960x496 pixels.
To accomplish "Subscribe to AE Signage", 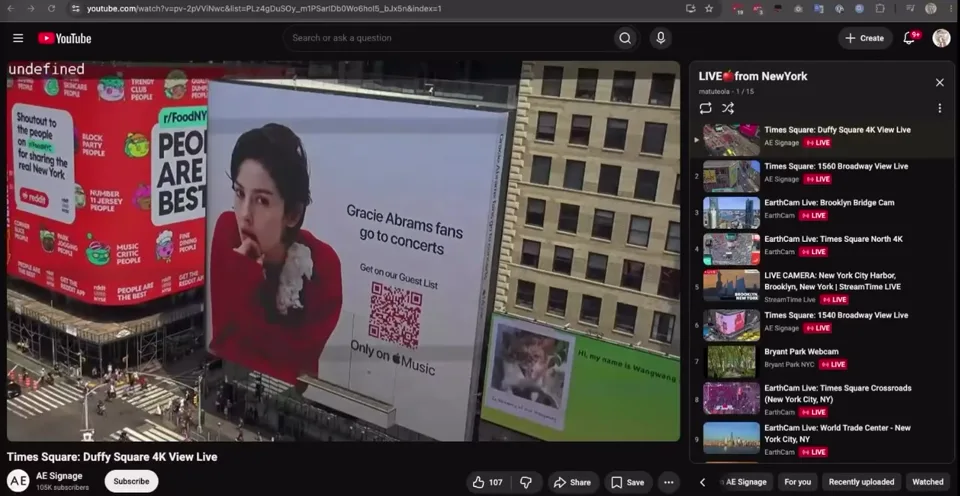I will pos(131,481).
